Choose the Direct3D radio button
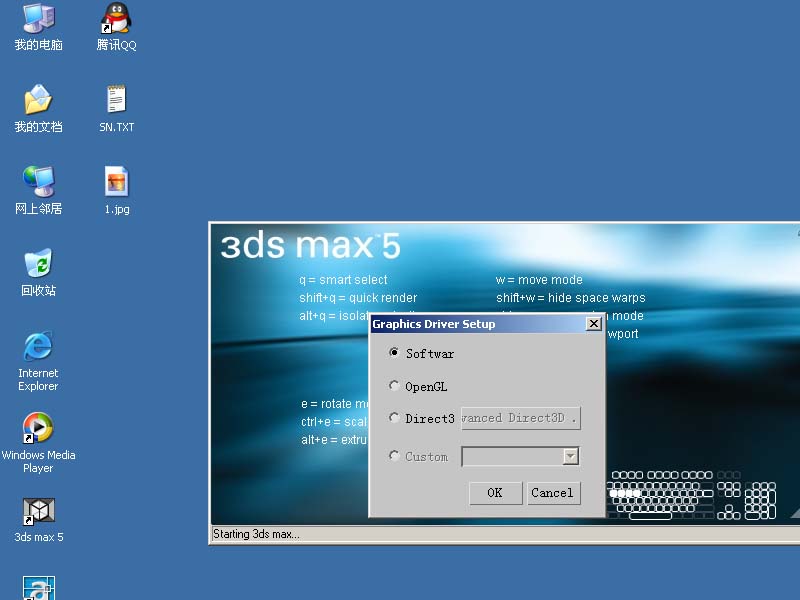 coord(394,418)
